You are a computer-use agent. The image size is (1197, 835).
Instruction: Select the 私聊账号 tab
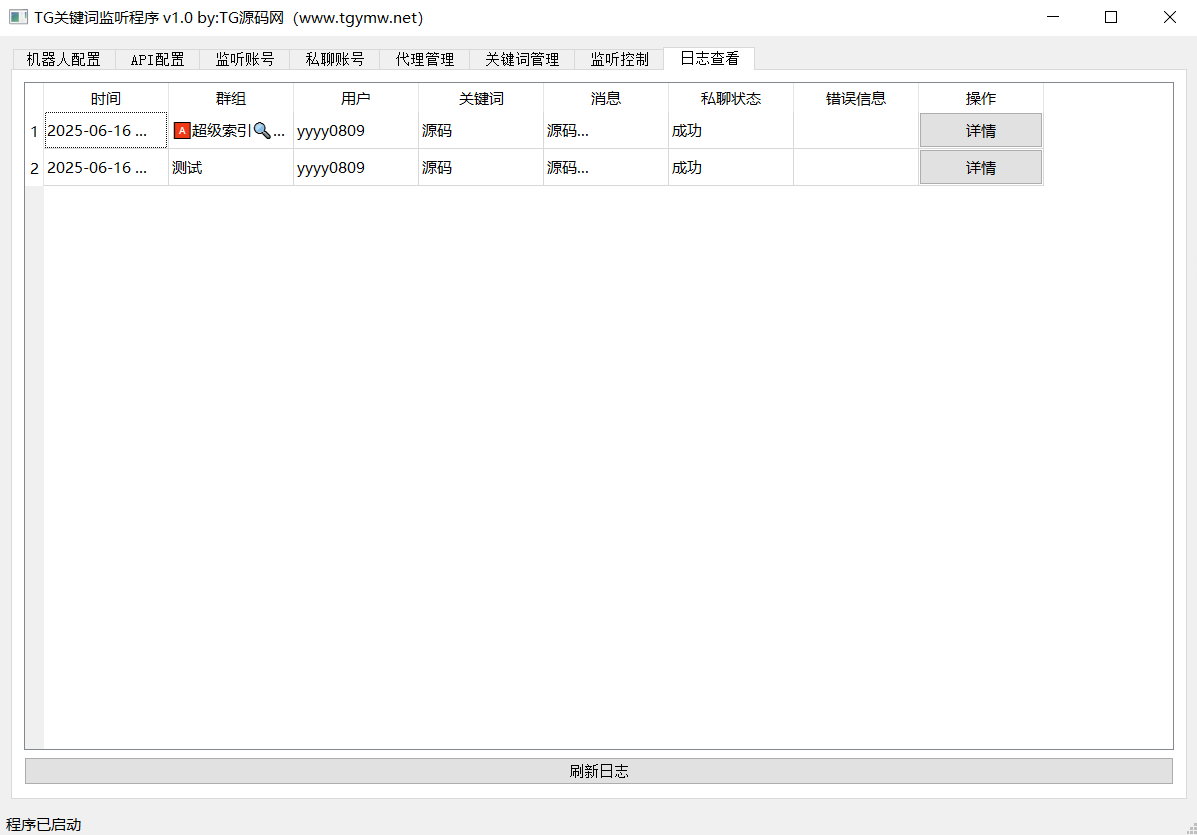pos(335,59)
